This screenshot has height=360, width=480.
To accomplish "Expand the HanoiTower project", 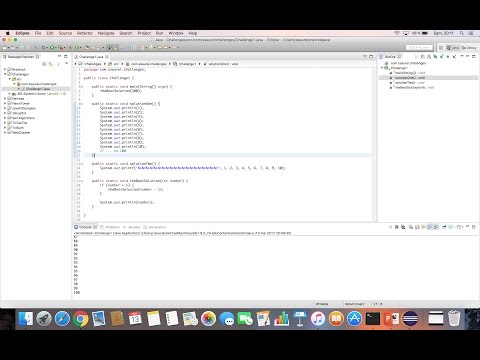I will tap(5, 103).
